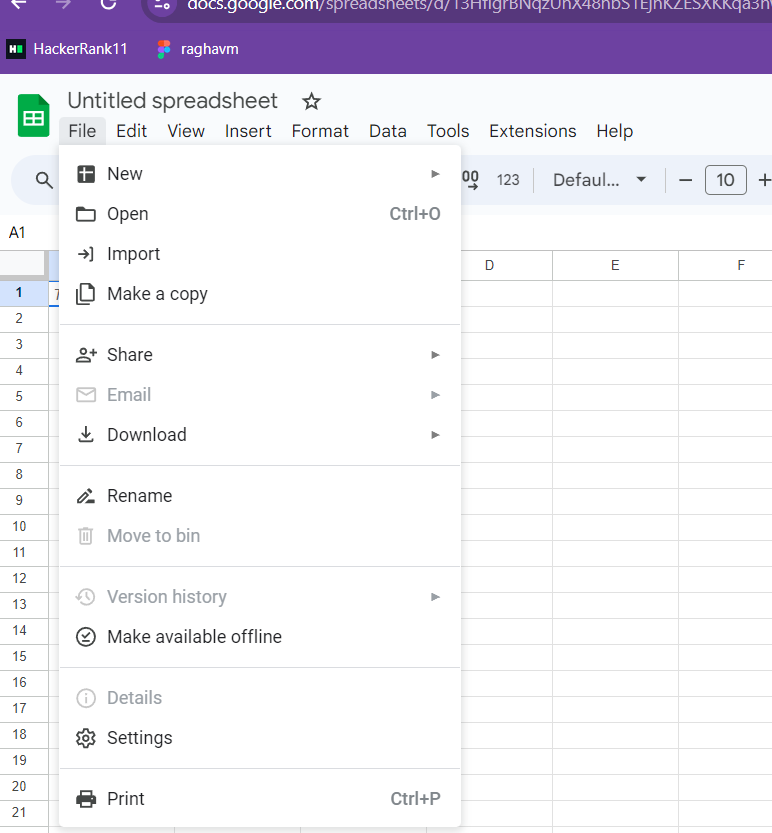Click the Print printer icon
The height and width of the screenshot is (833, 772).
(86, 799)
